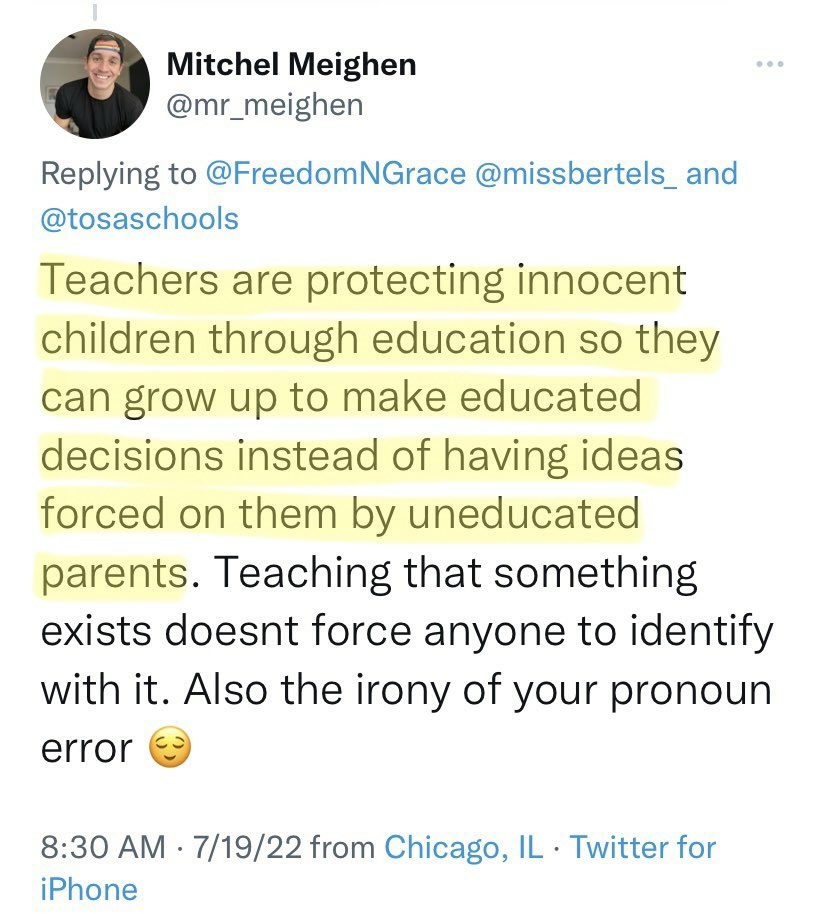Click the word "and" after @missbertels_
This screenshot has width=828, height=914.
pos(712,174)
